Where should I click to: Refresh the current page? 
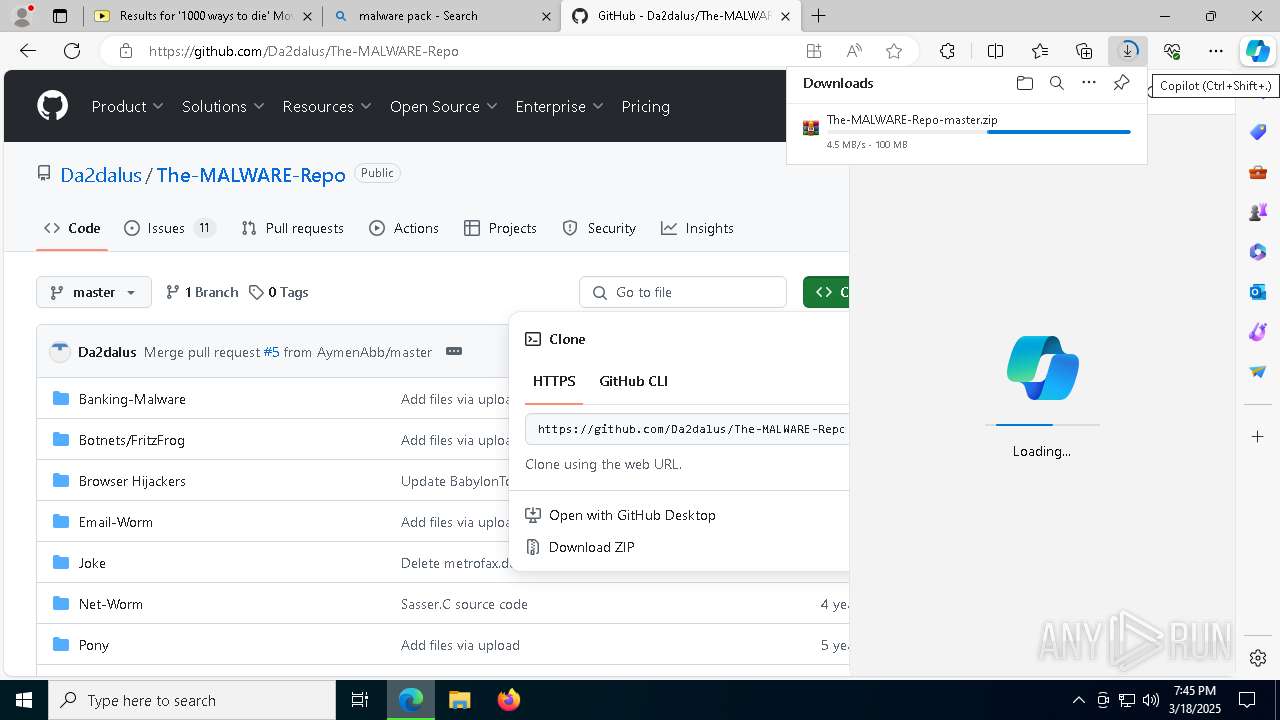tap(72, 51)
